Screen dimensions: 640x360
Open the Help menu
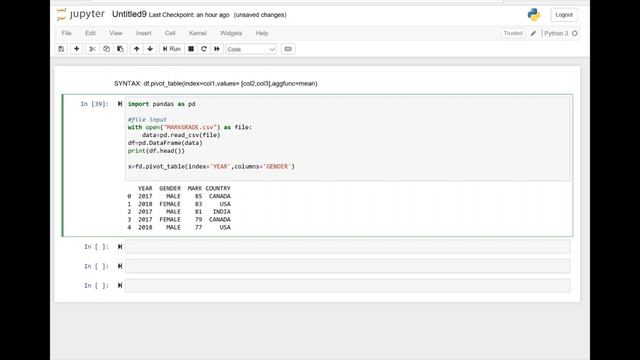click(262, 33)
